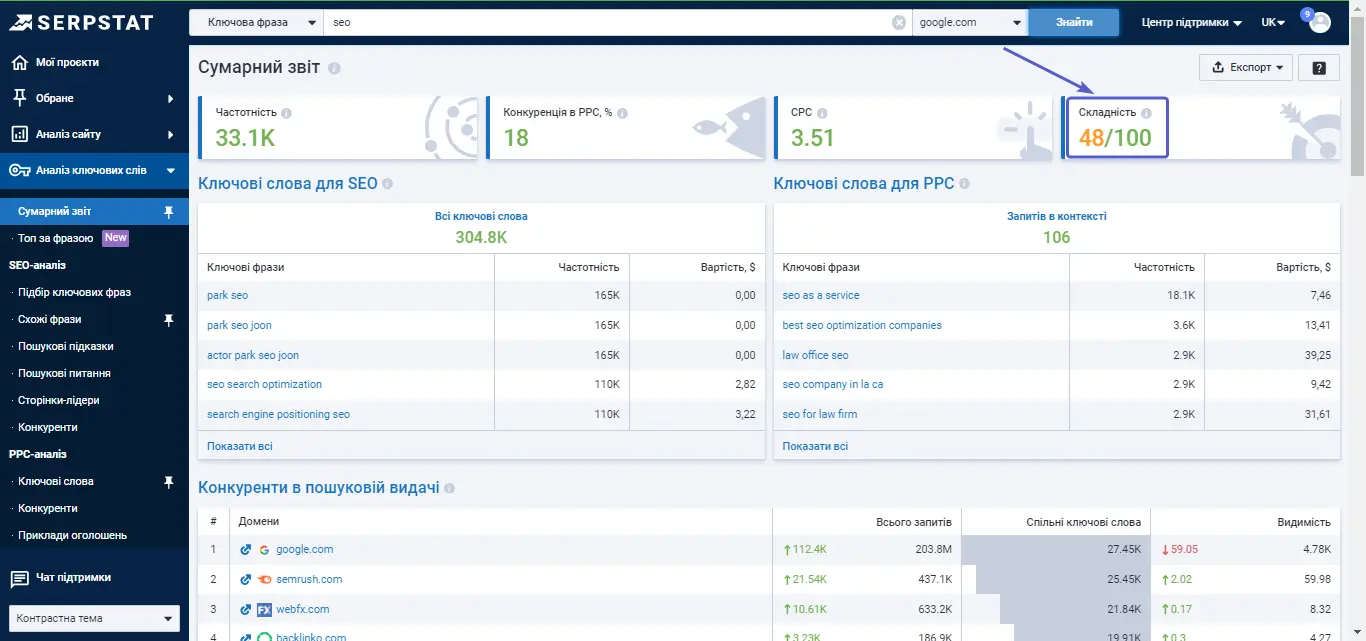Image resolution: width=1366 pixels, height=641 pixels.
Task: Click Спільні ключові слова column header
Action: pos(1083,522)
